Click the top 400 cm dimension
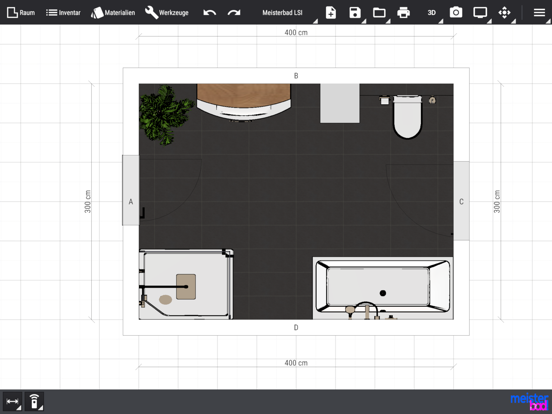 [296, 32]
